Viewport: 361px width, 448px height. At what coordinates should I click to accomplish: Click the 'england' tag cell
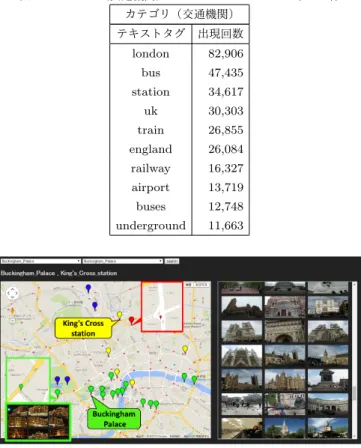tap(151, 149)
